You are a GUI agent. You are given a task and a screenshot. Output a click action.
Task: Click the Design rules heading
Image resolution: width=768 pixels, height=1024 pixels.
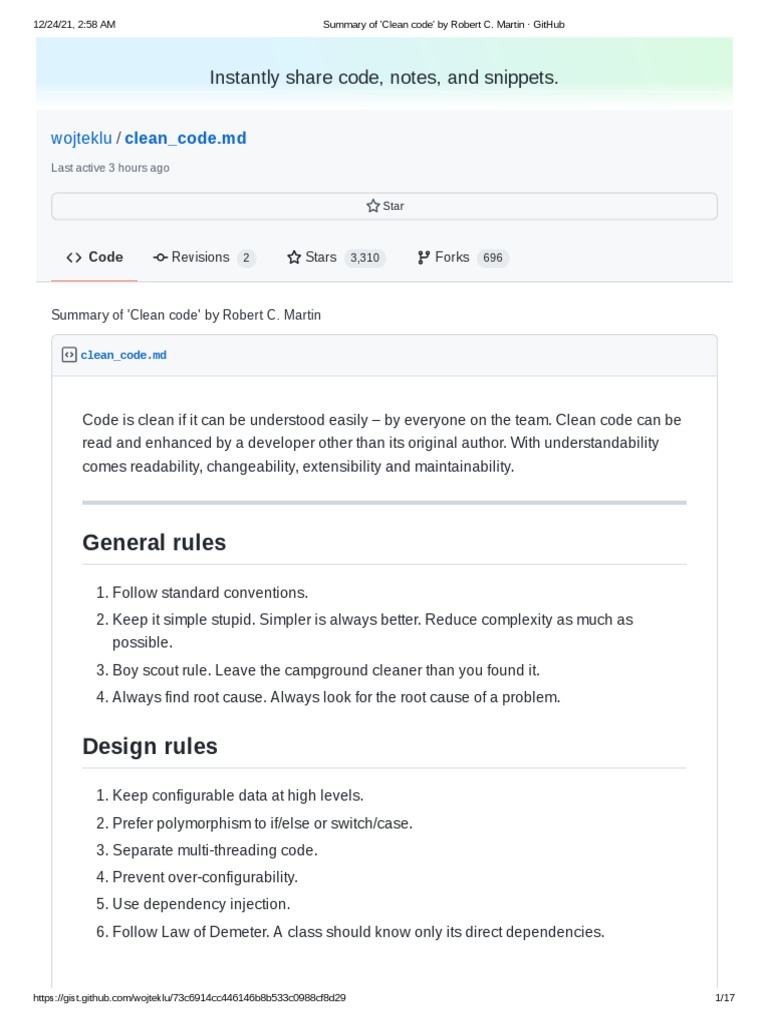[150, 746]
